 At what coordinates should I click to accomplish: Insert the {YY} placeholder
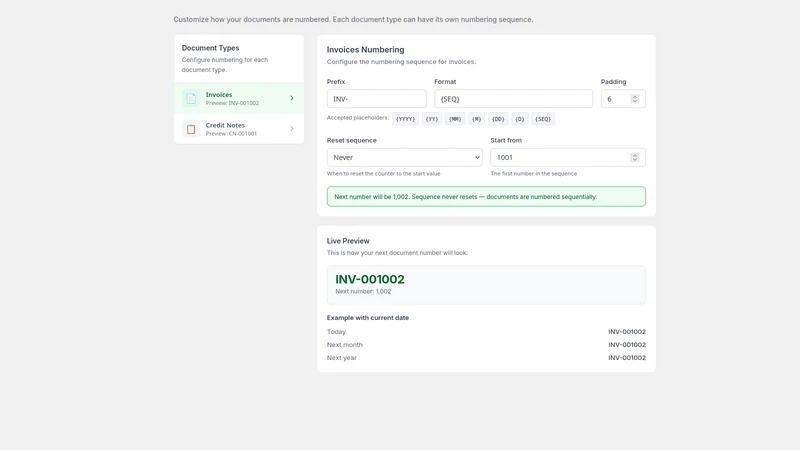[432, 119]
